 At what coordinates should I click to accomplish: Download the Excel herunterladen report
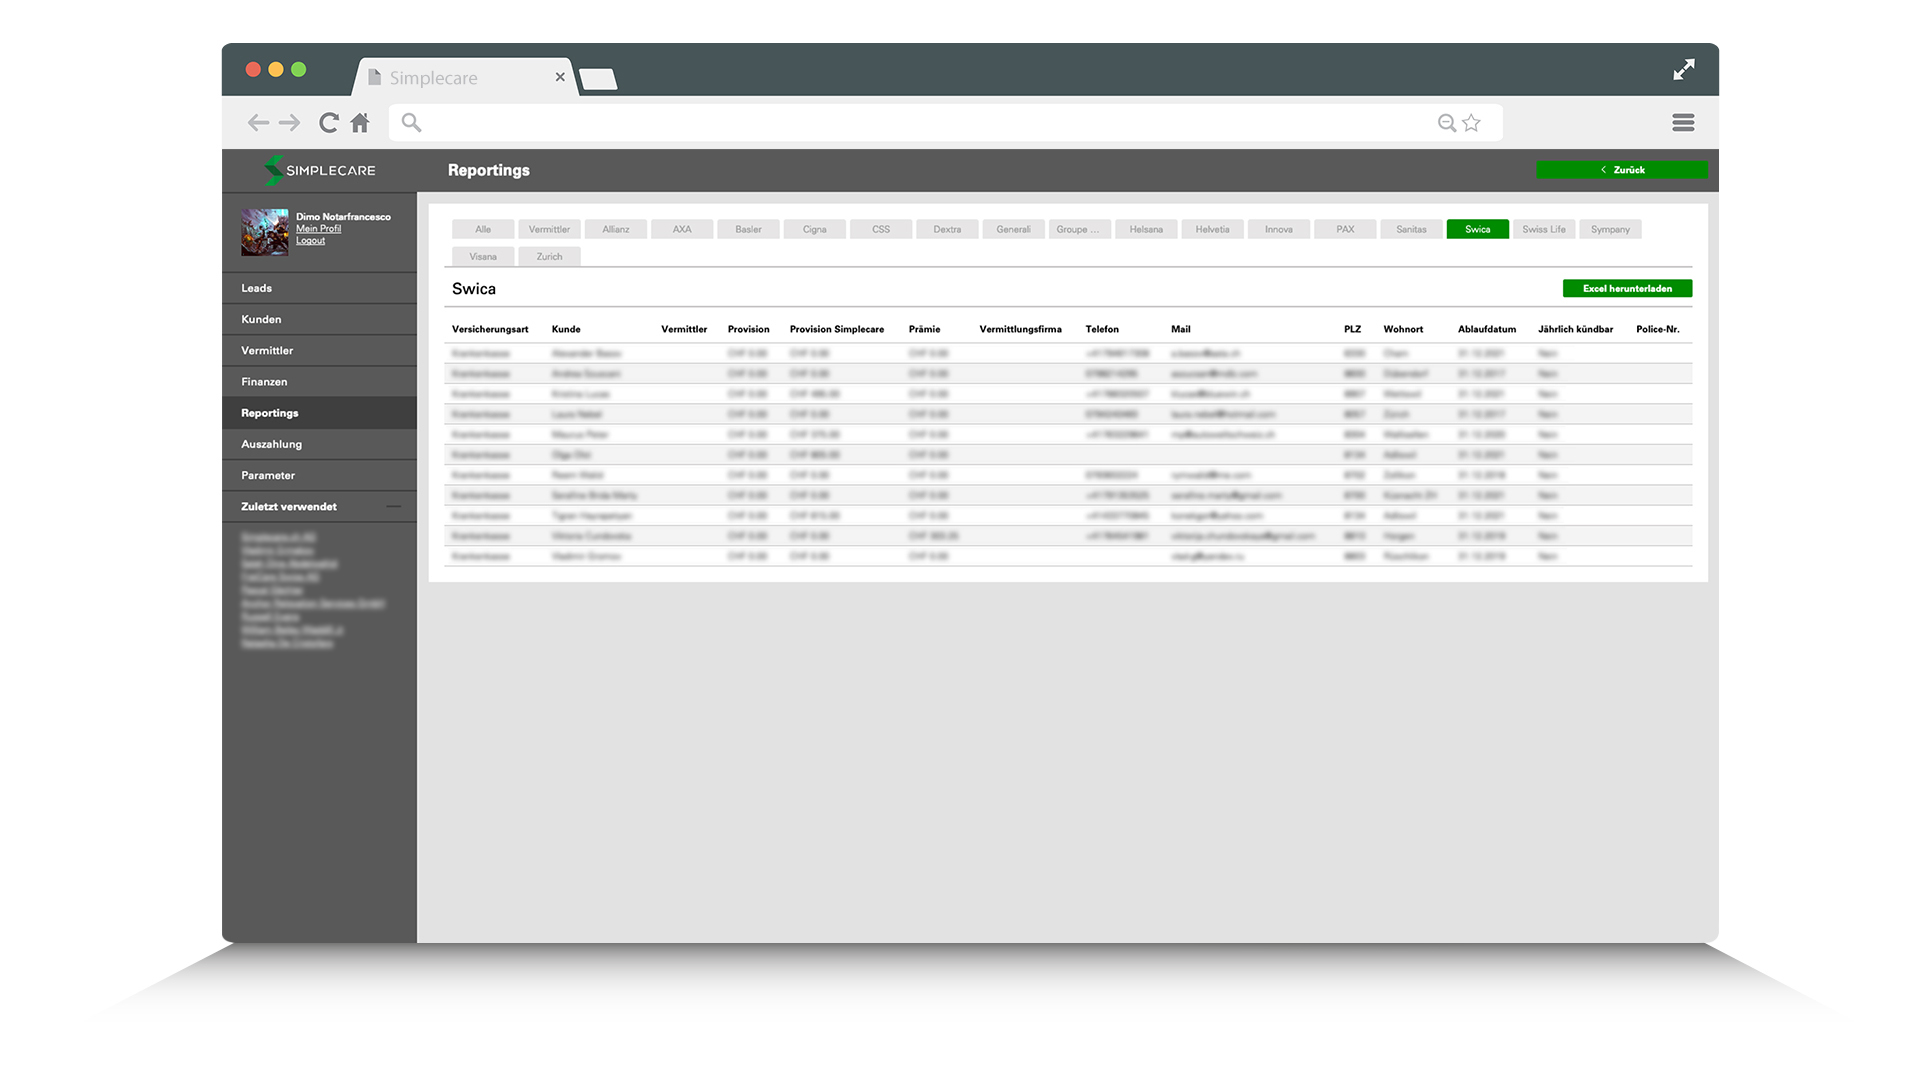click(x=1627, y=289)
